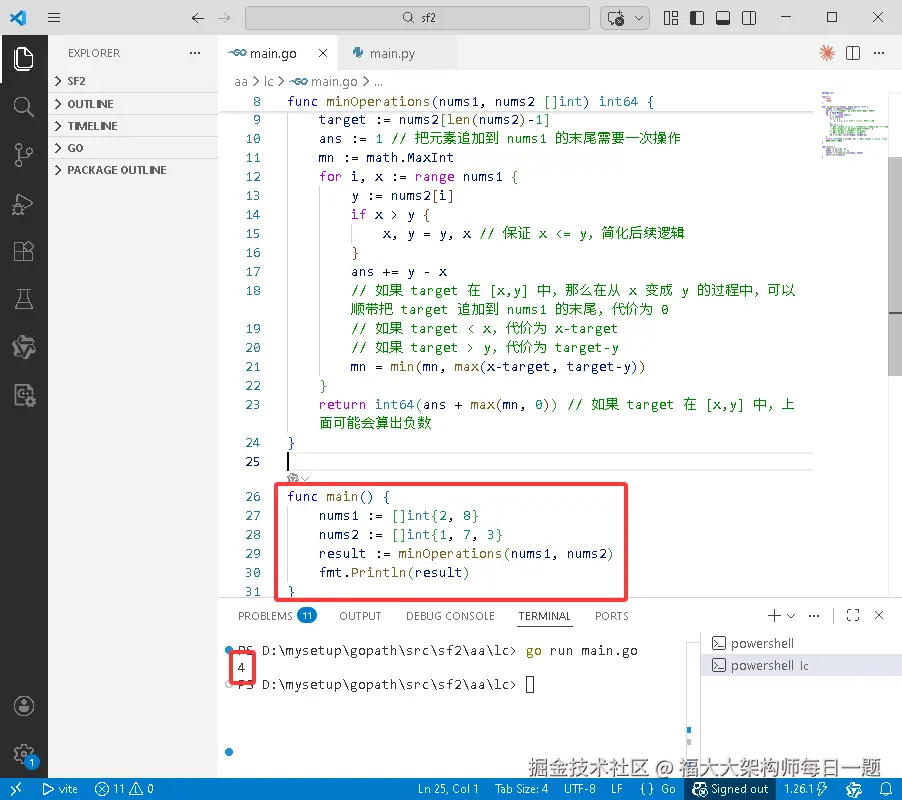Toggle the Primary Side Bar
902x800 pixels.
(697, 18)
